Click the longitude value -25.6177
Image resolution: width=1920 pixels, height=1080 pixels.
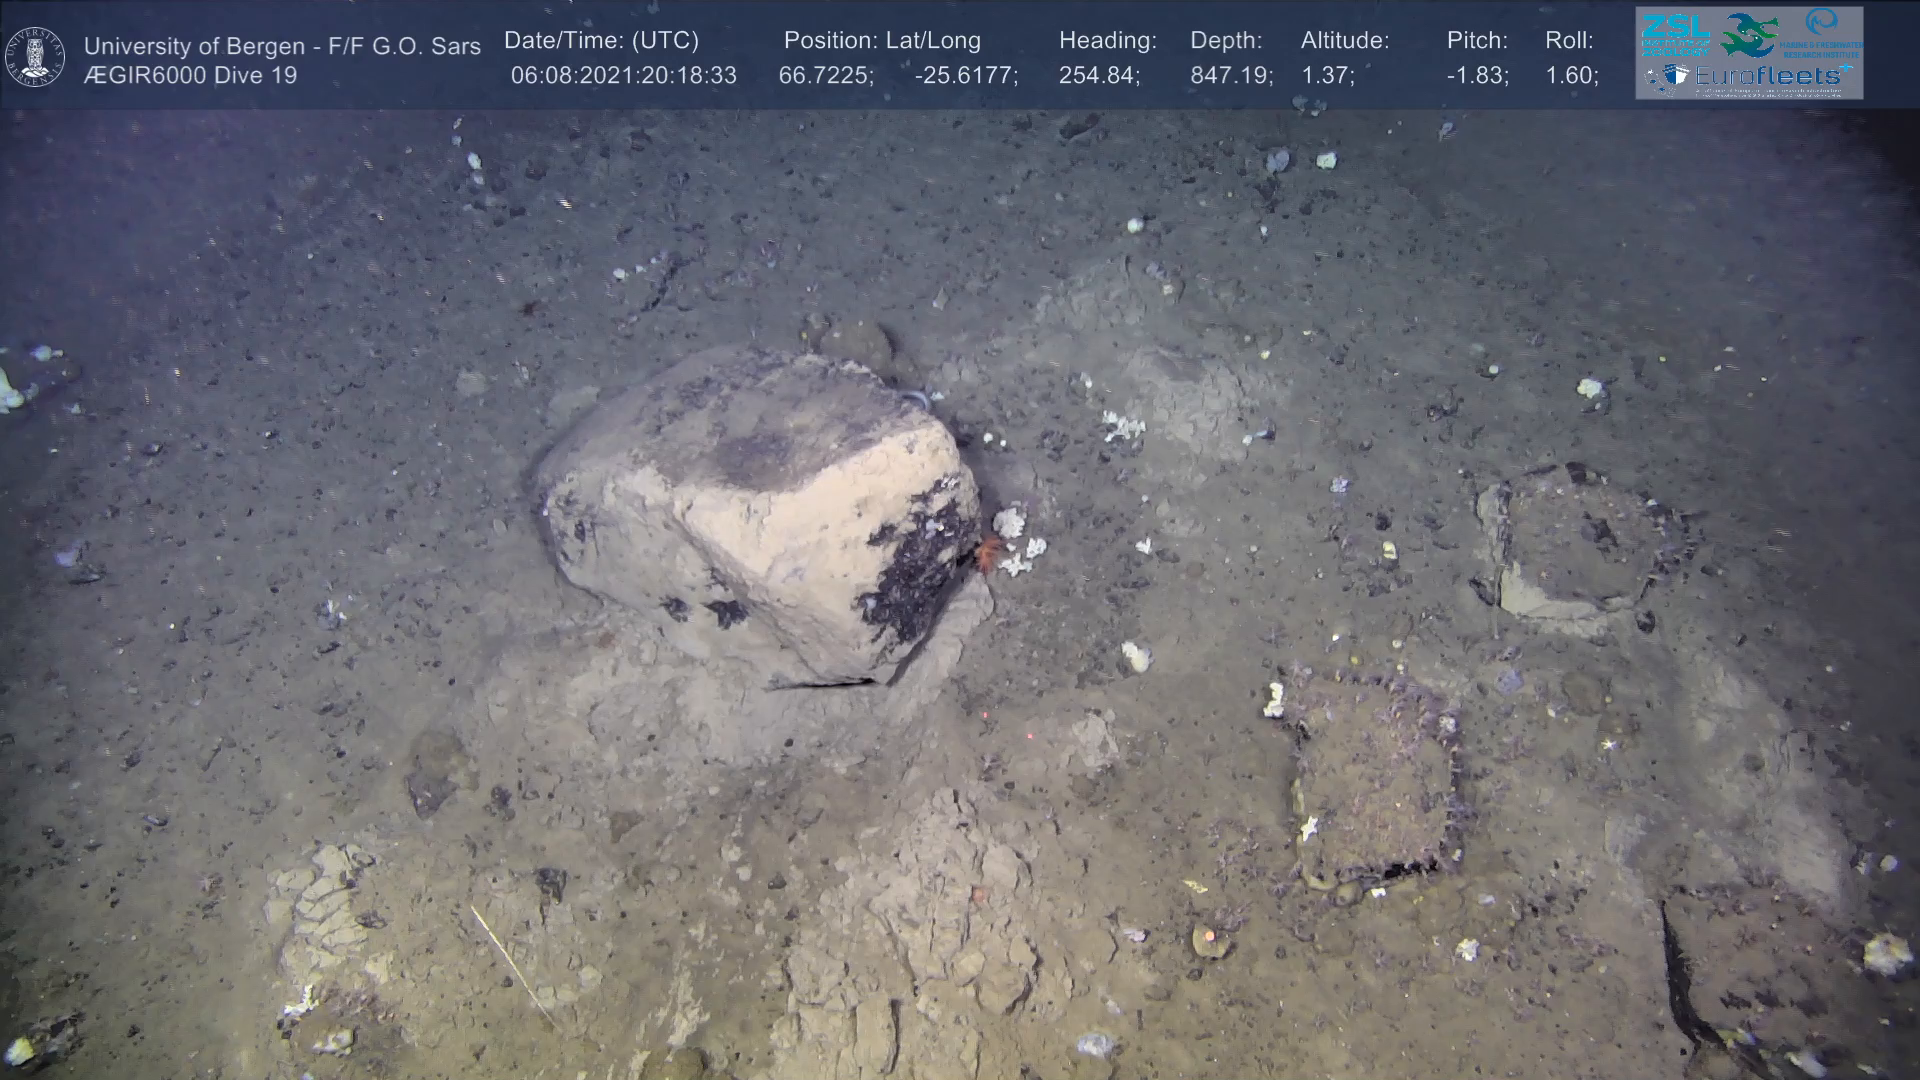tap(965, 76)
